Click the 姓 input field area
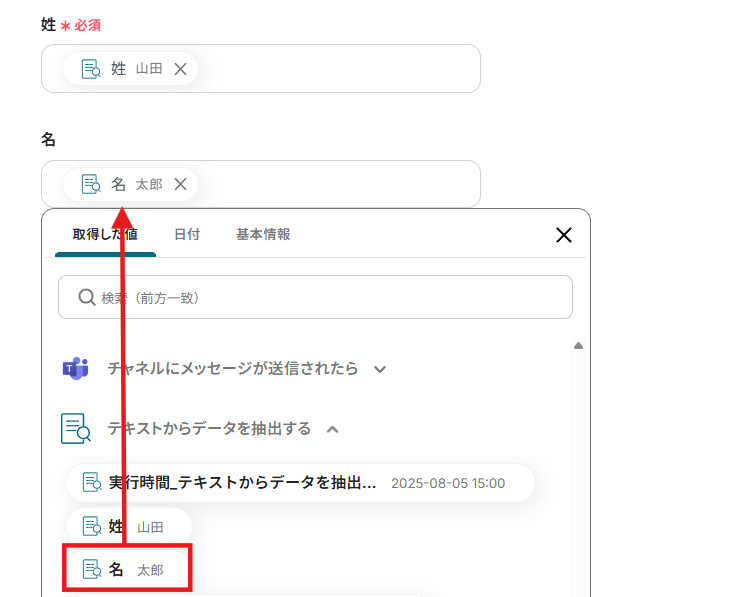 pyautogui.click(x=260, y=69)
